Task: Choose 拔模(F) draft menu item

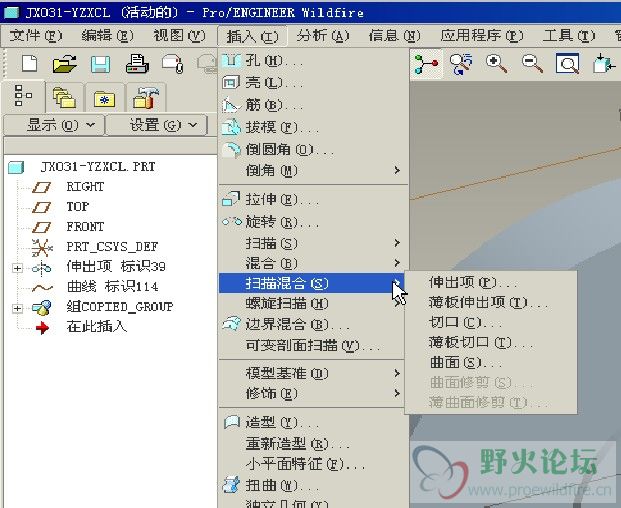Action: pyautogui.click(x=313, y=127)
